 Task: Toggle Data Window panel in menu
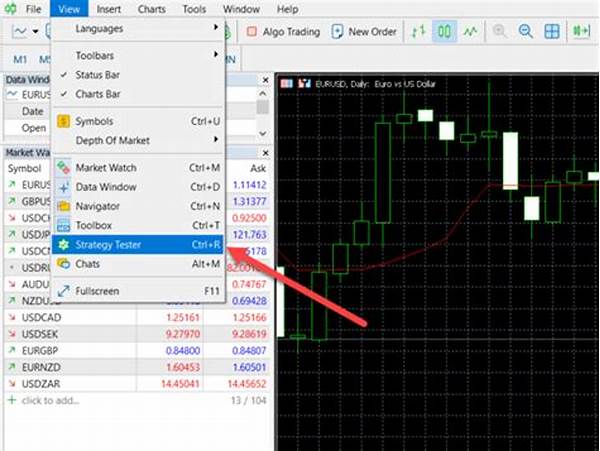[x=138, y=187]
